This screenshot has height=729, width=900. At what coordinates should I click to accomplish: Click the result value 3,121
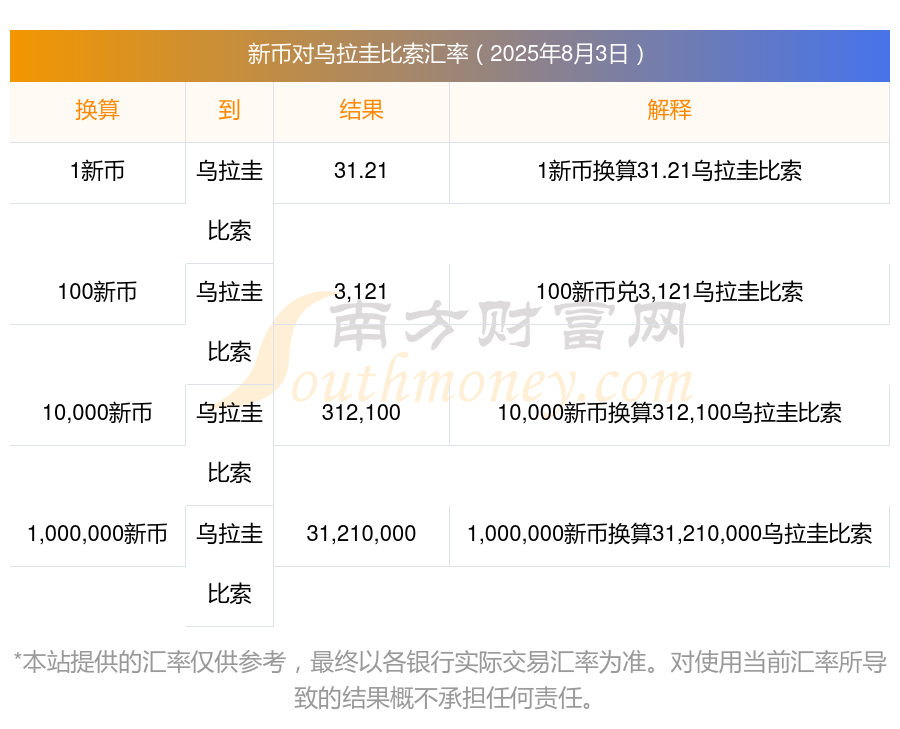[361, 292]
